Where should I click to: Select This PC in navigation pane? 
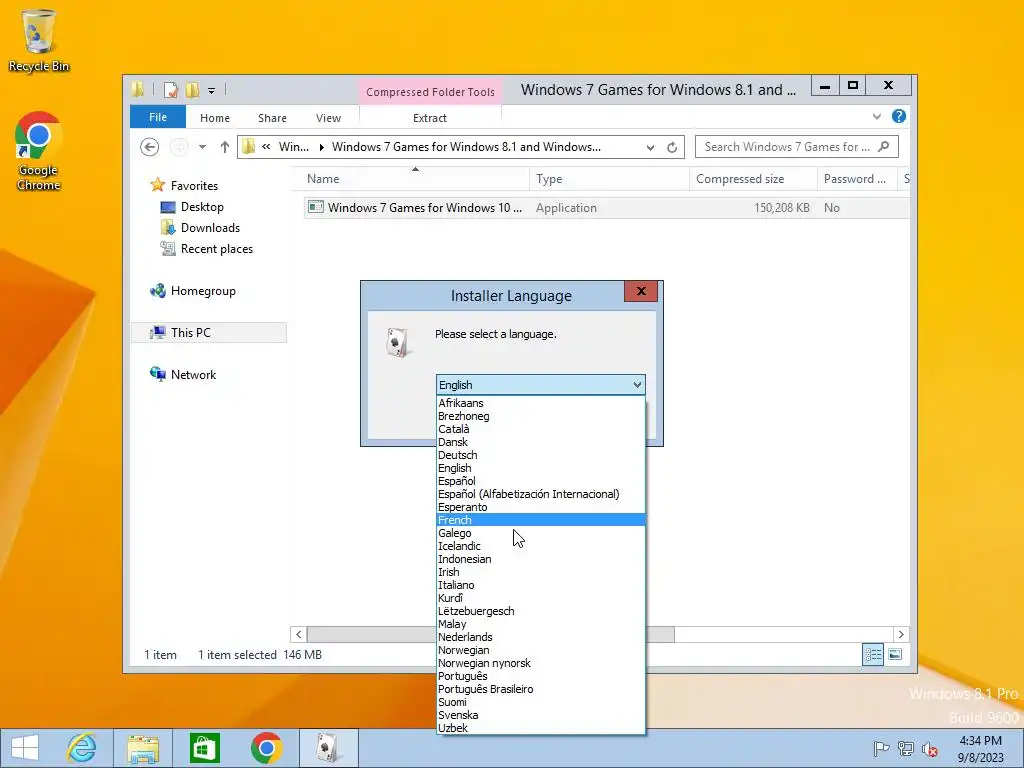[209, 332]
